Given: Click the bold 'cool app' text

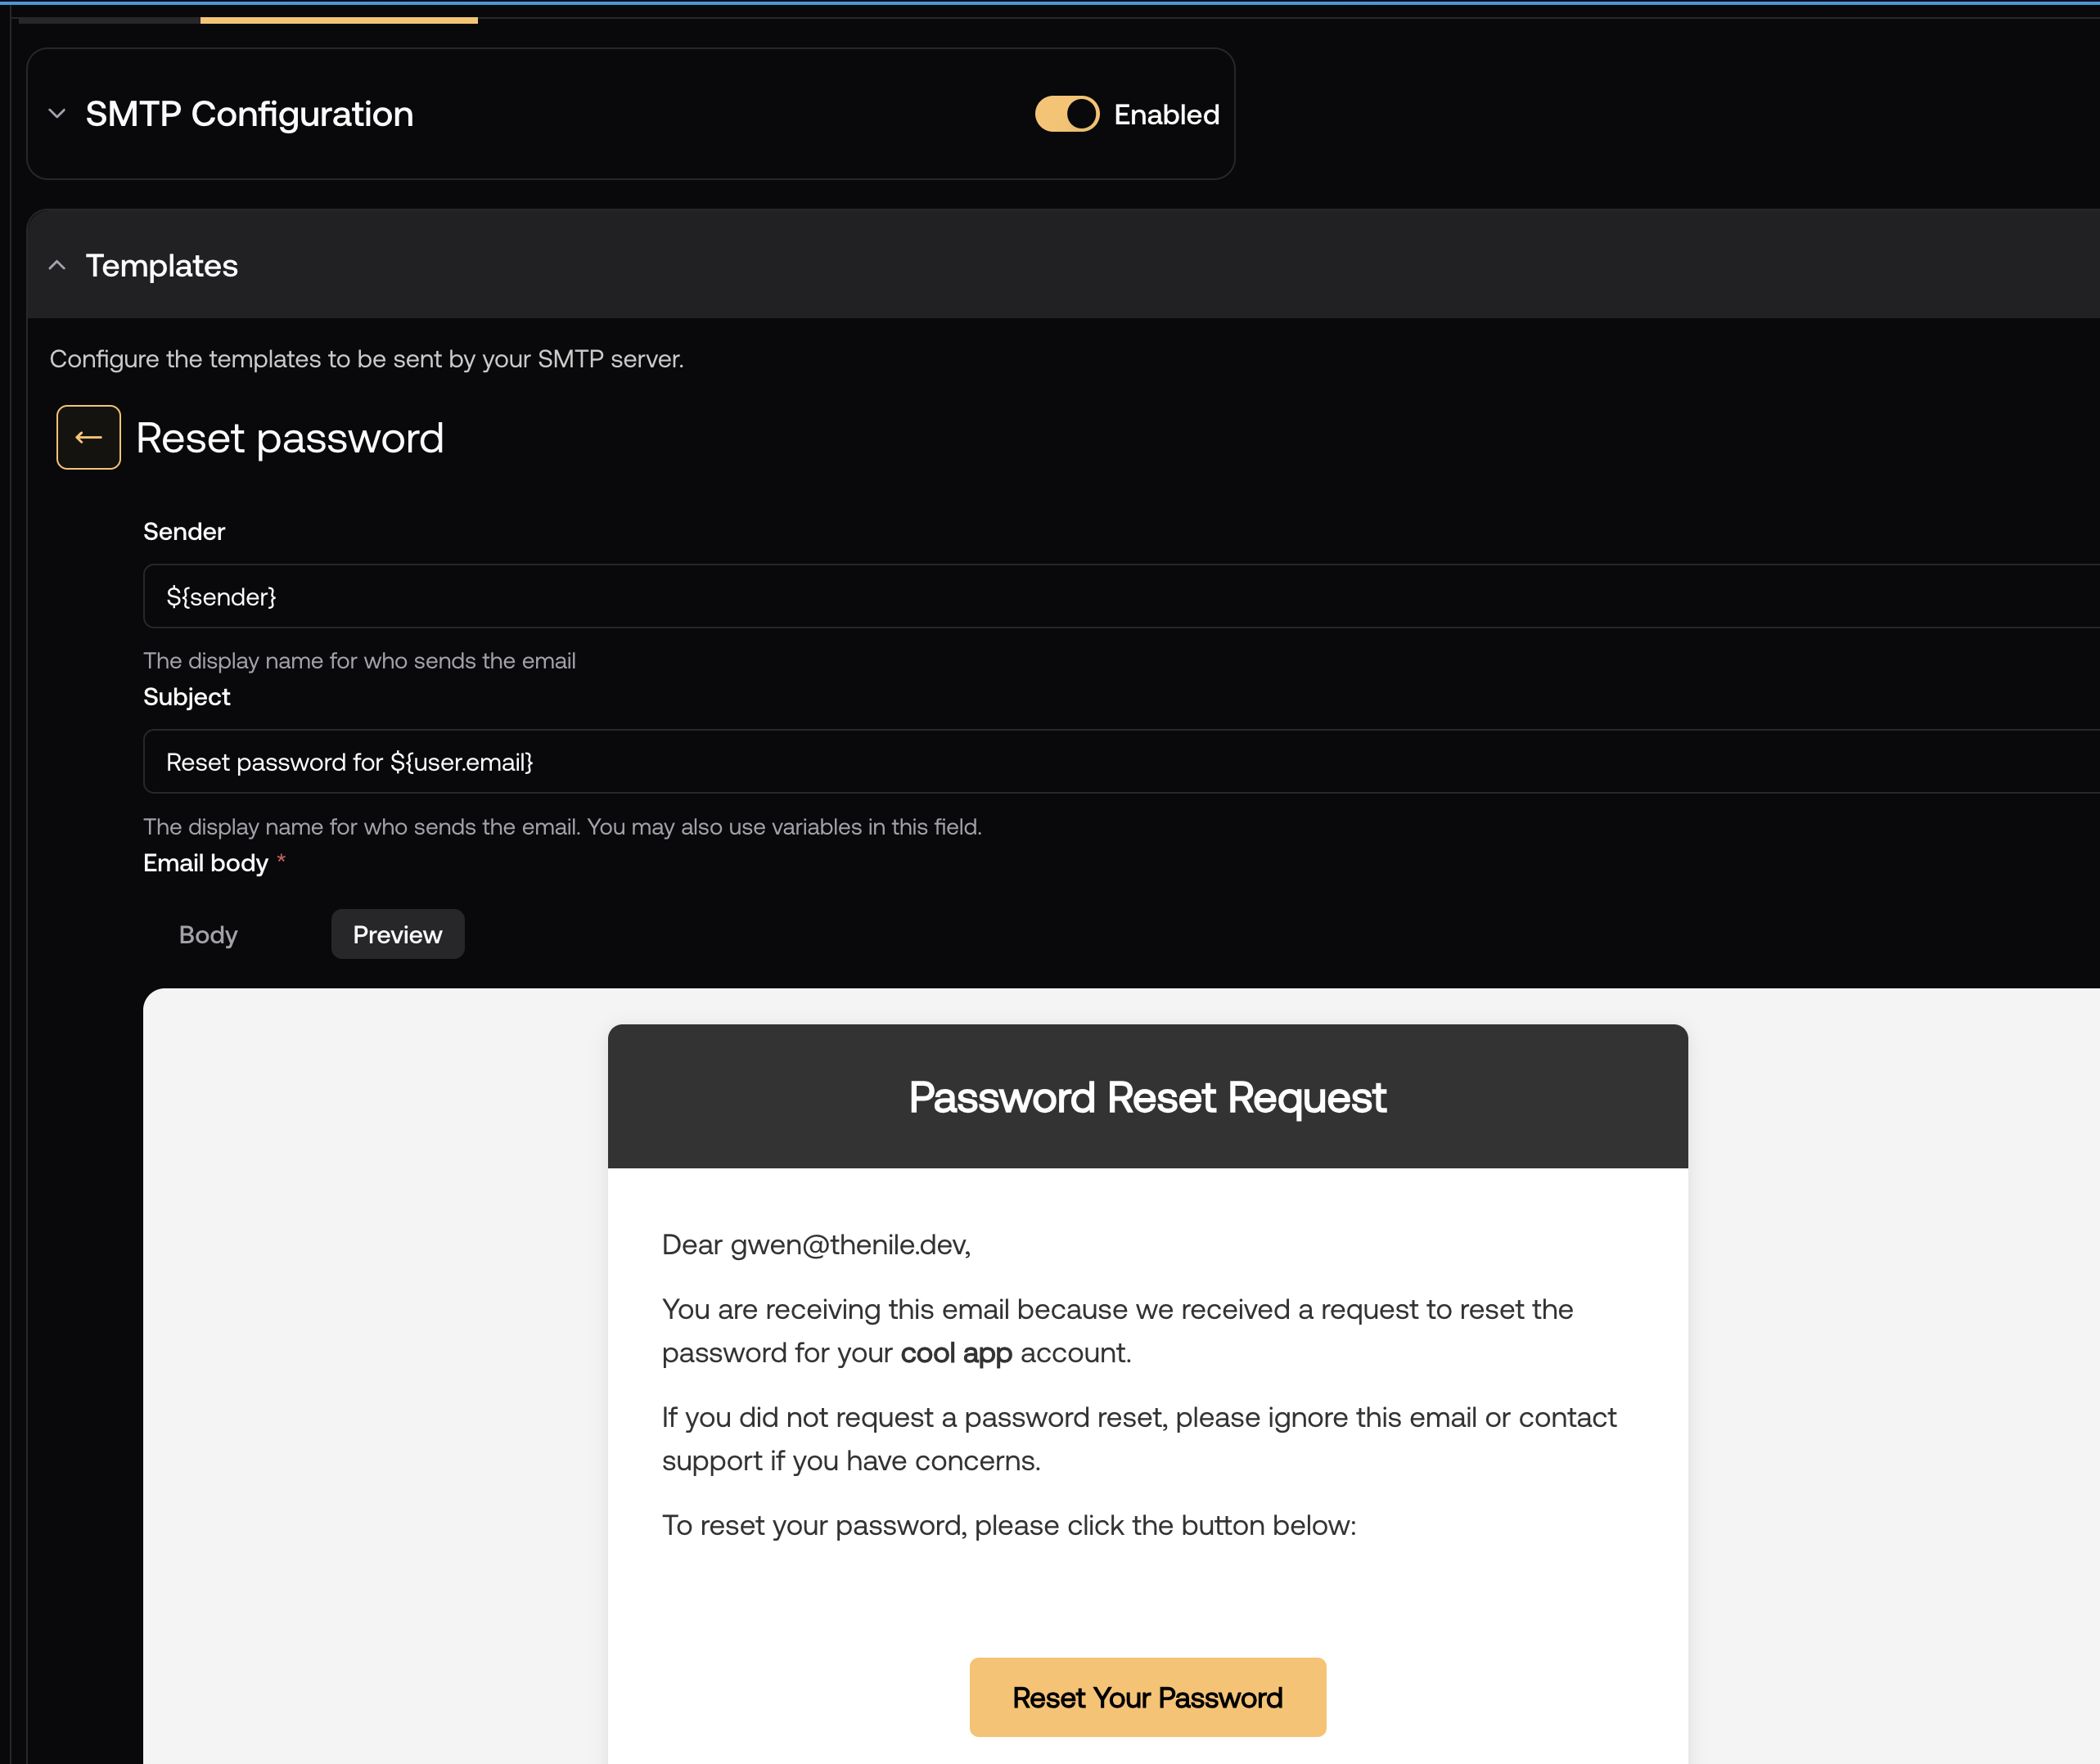Looking at the screenshot, I should point(956,1353).
